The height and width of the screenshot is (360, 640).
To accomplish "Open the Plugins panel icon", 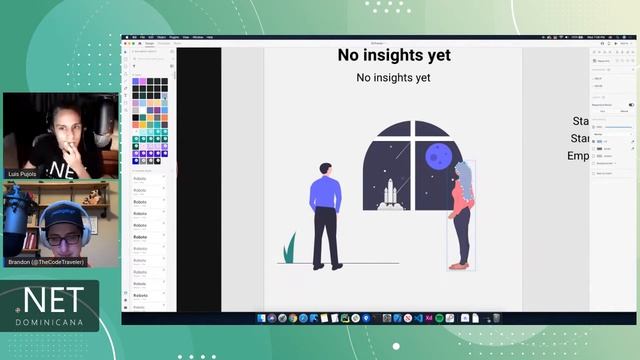I will coord(125,307).
